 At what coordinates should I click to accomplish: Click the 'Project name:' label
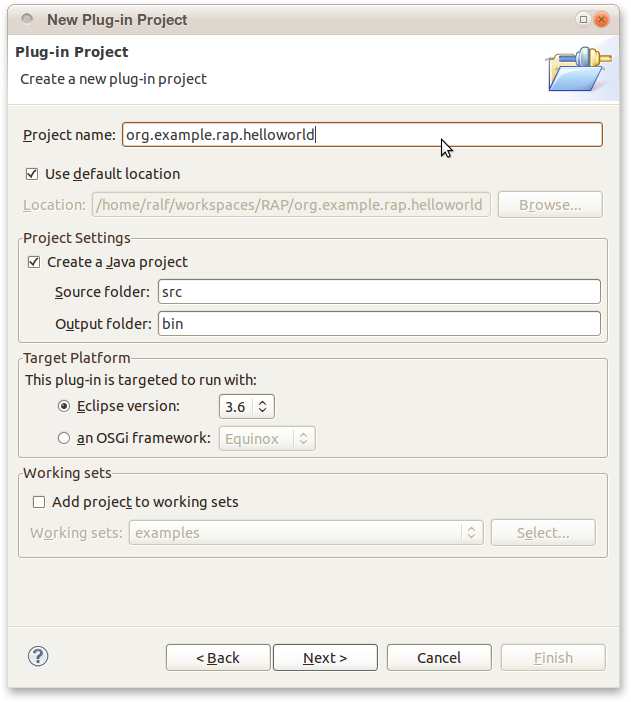click(x=69, y=135)
